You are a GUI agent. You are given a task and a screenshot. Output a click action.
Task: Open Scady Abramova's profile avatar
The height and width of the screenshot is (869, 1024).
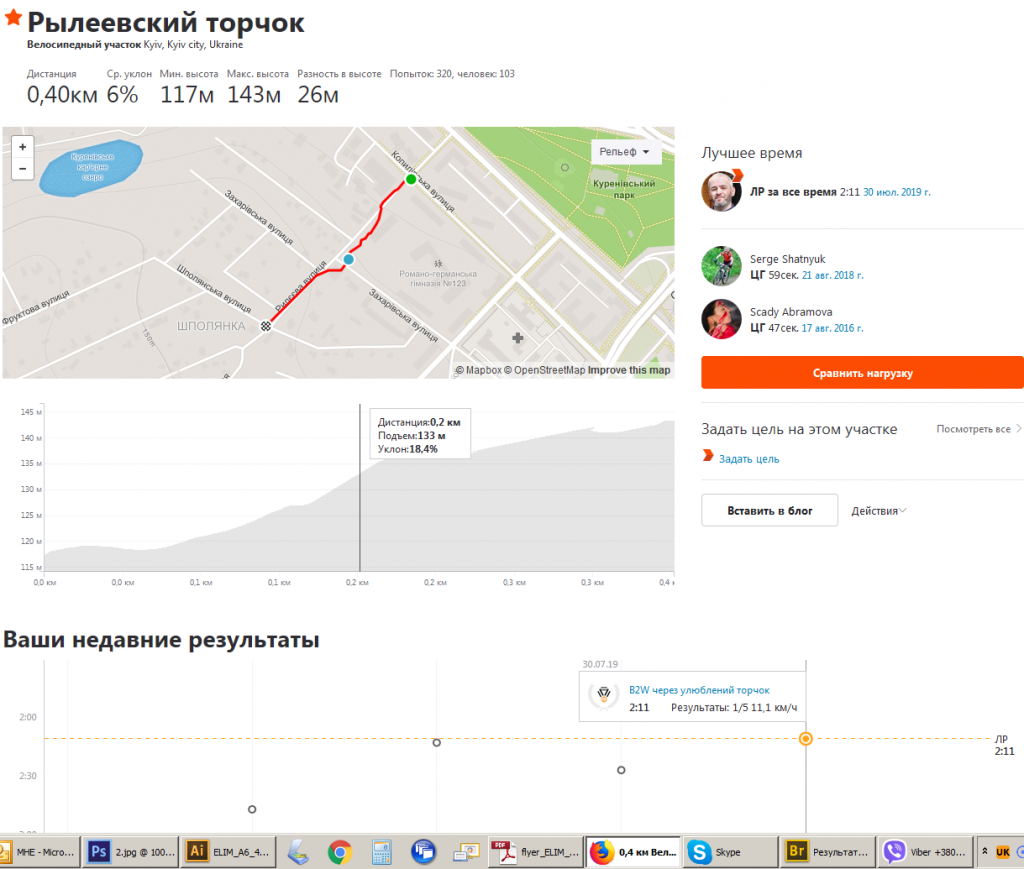tap(721, 319)
